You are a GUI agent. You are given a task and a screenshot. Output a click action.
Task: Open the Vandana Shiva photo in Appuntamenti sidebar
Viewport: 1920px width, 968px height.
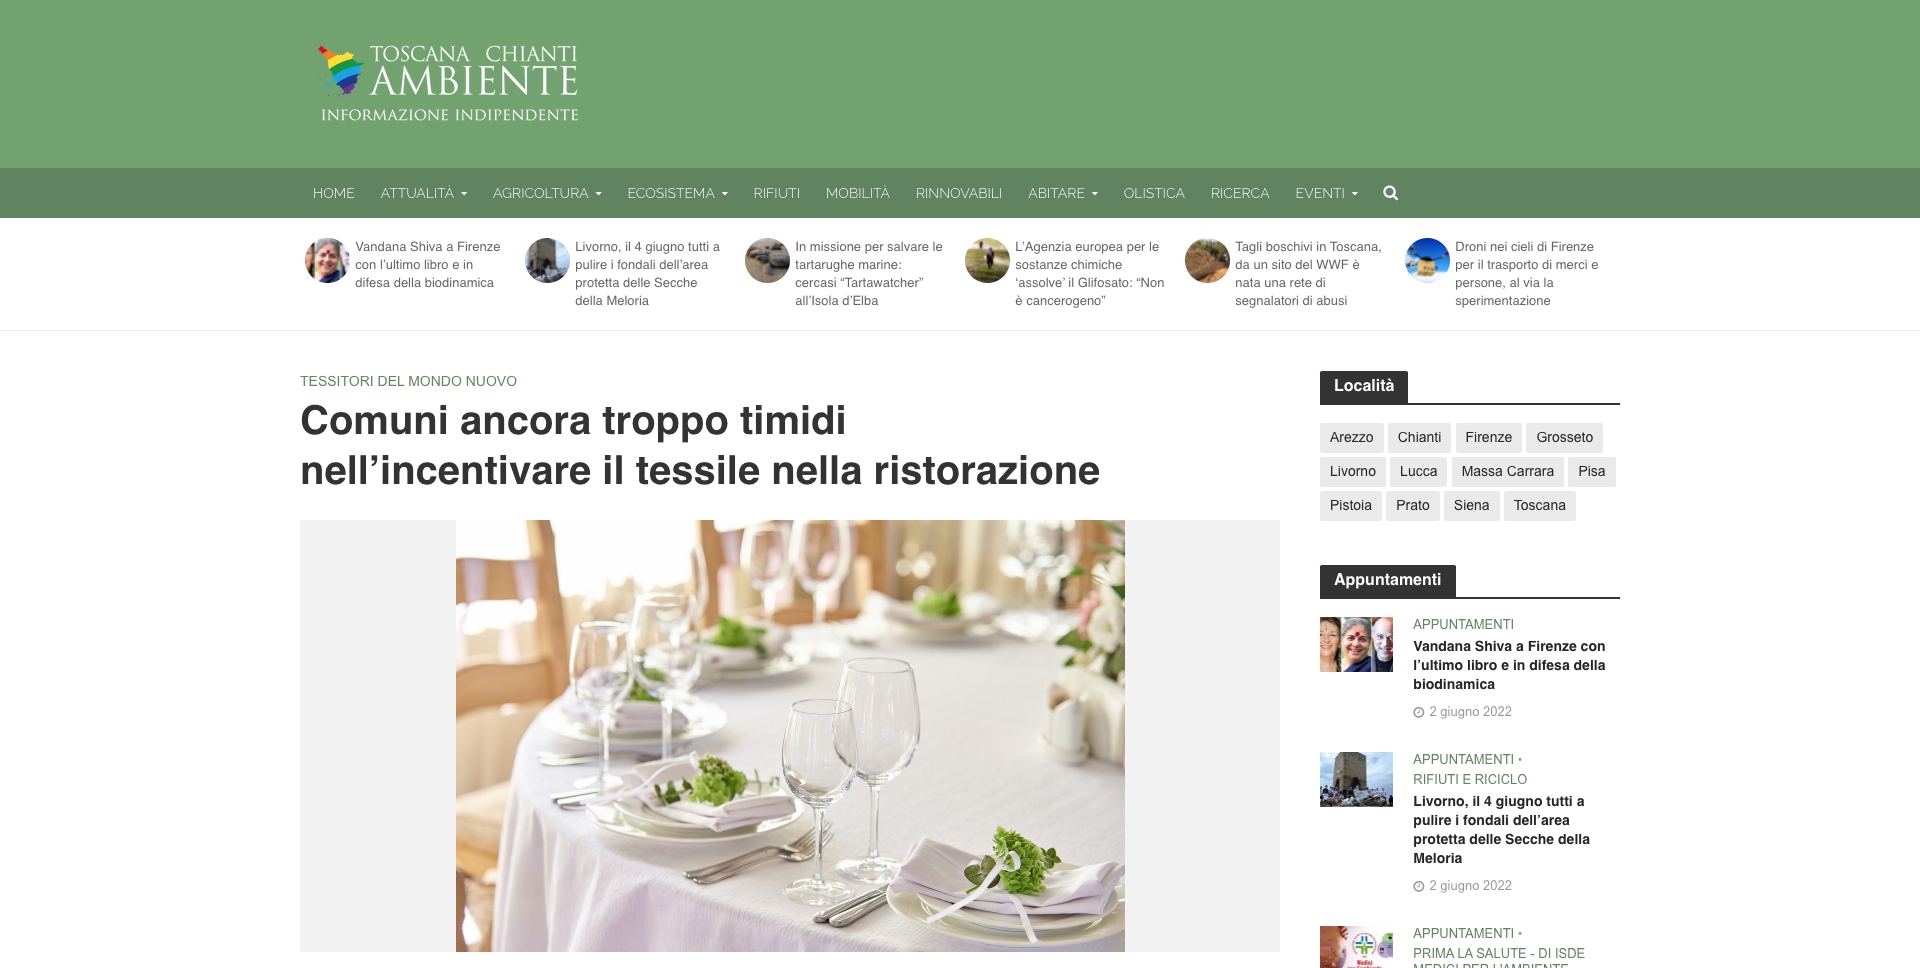[1356, 644]
